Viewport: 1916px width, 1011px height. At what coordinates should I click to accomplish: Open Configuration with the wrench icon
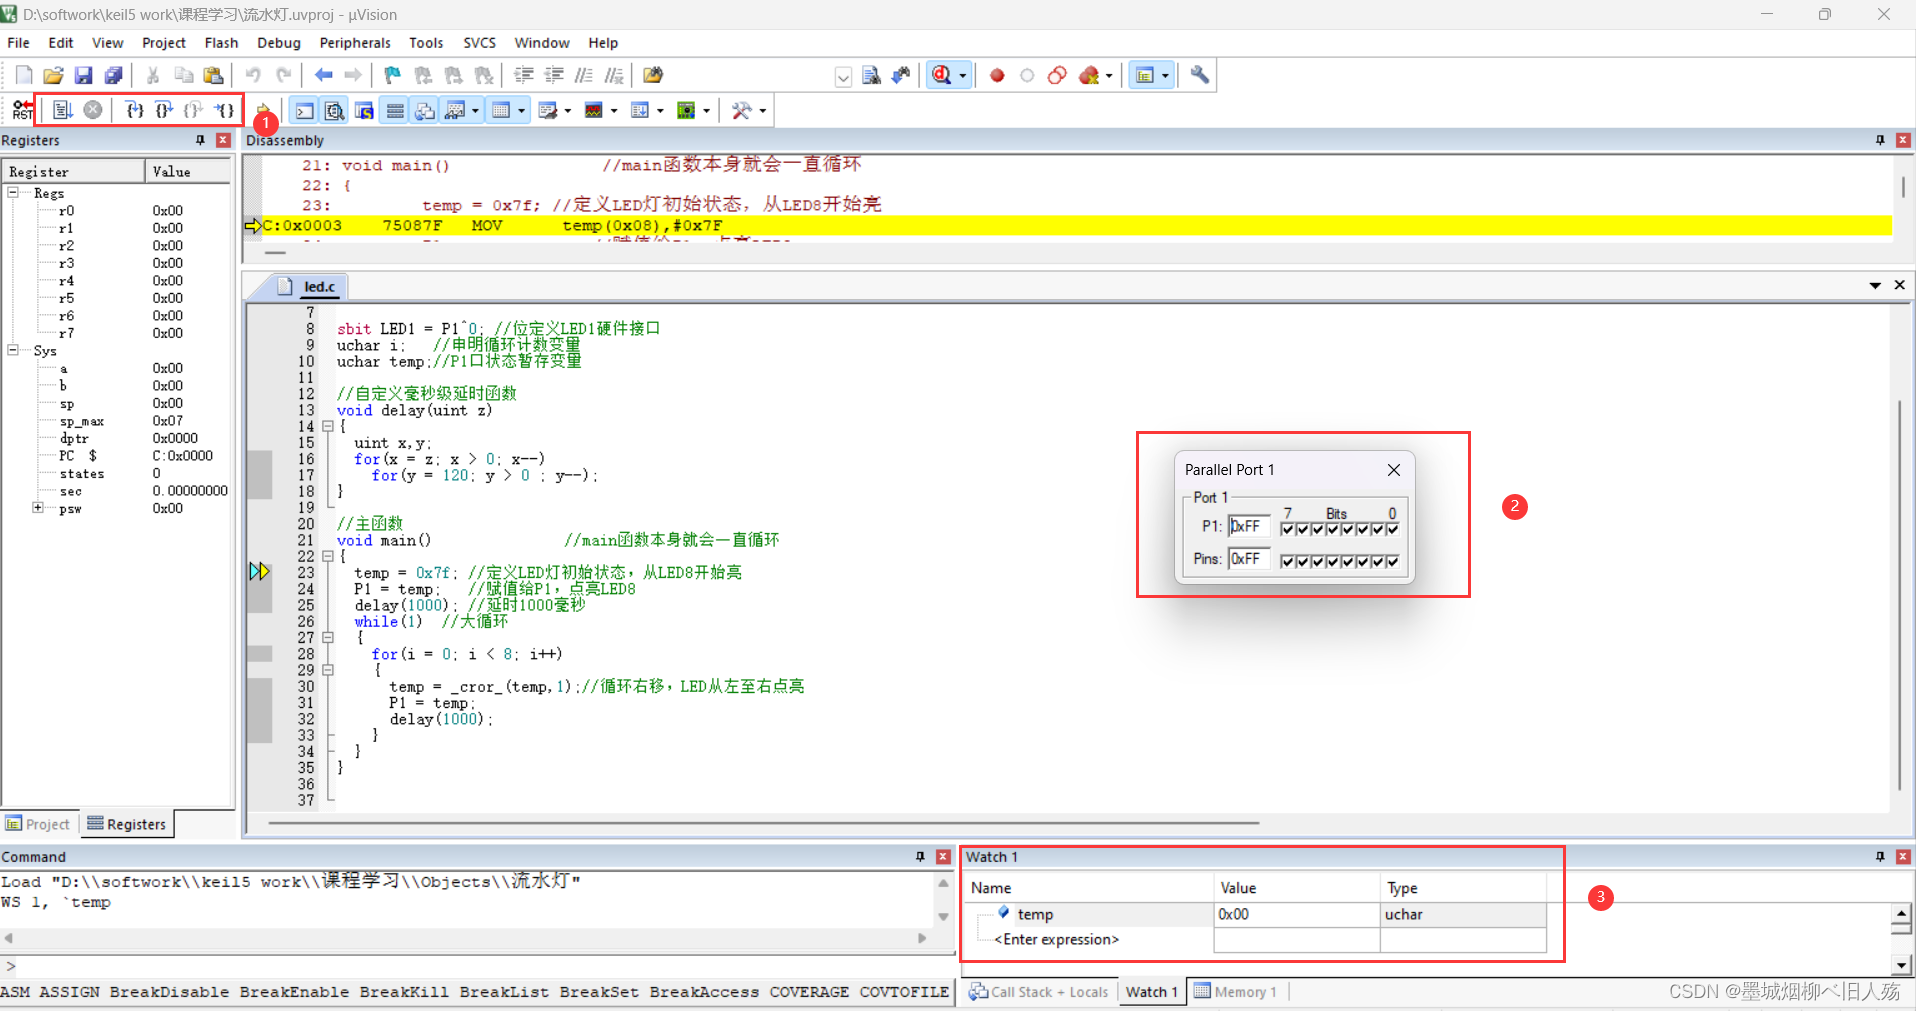[x=1199, y=75]
